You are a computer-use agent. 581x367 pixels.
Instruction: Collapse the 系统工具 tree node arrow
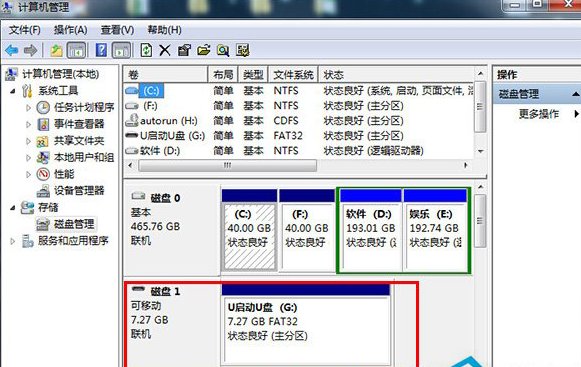(13, 91)
